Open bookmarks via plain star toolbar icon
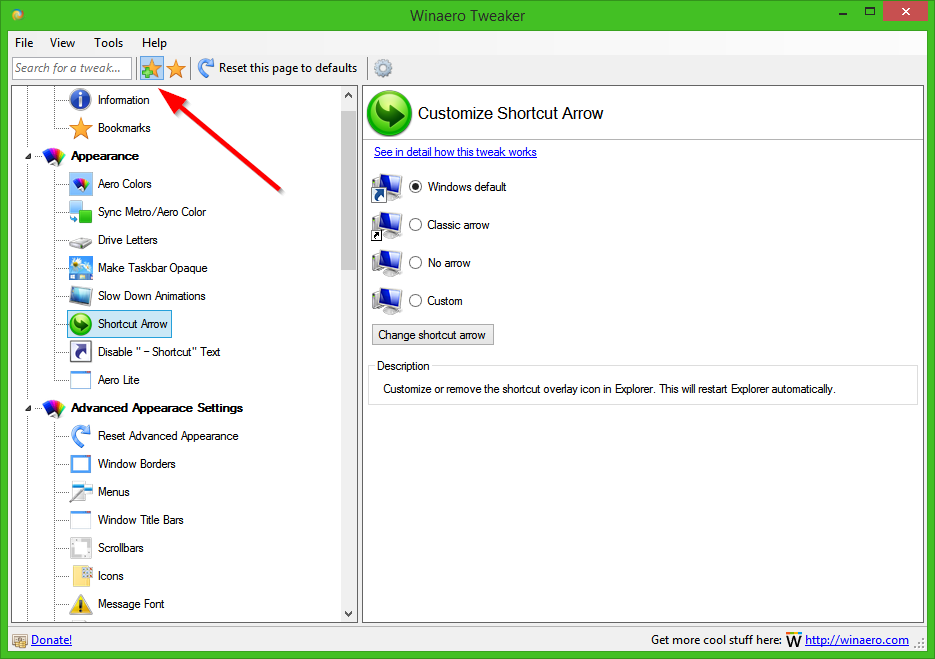The width and height of the screenshot is (935, 659). click(176, 69)
